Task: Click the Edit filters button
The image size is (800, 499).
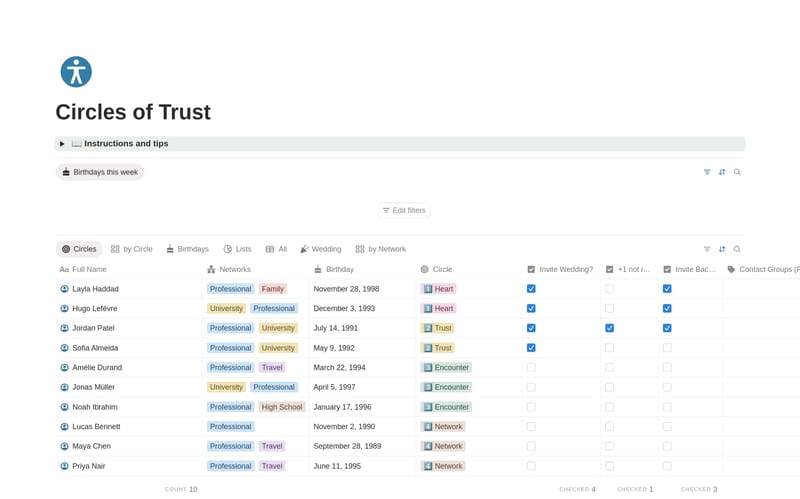Action: [404, 210]
